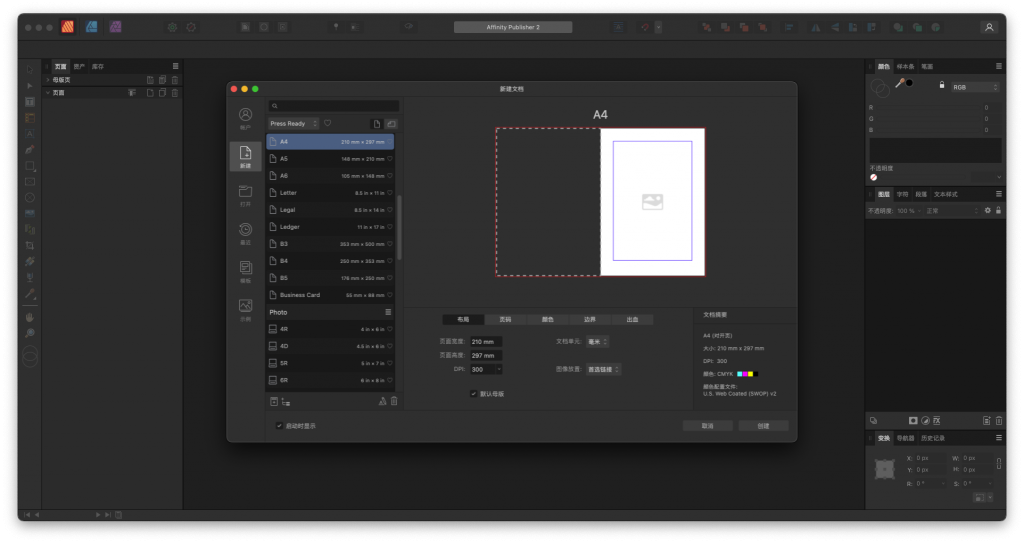Expand the 母版页 master pages section
Image resolution: width=1024 pixels, height=543 pixels.
(48, 80)
